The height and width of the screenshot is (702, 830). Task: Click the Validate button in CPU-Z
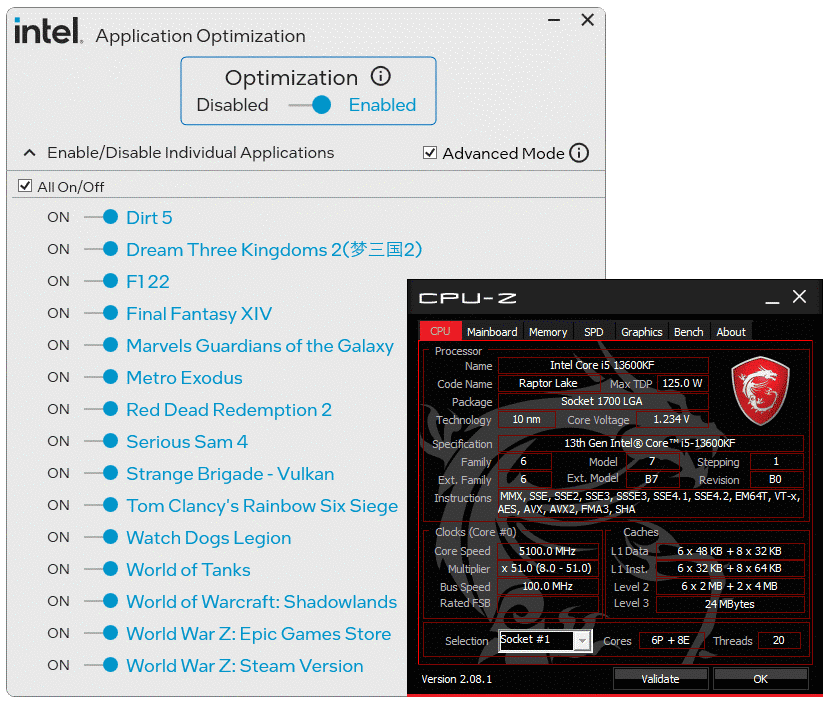pos(660,679)
